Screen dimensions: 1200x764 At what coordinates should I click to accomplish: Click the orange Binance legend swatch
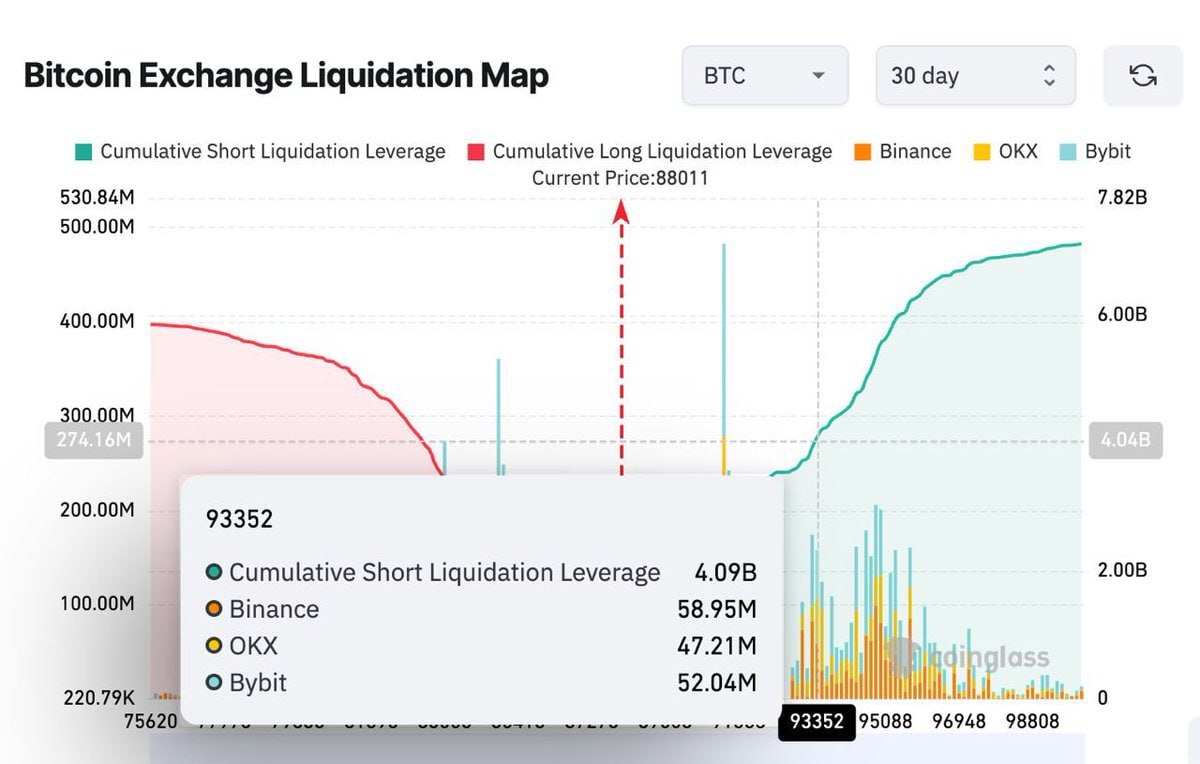pos(863,152)
